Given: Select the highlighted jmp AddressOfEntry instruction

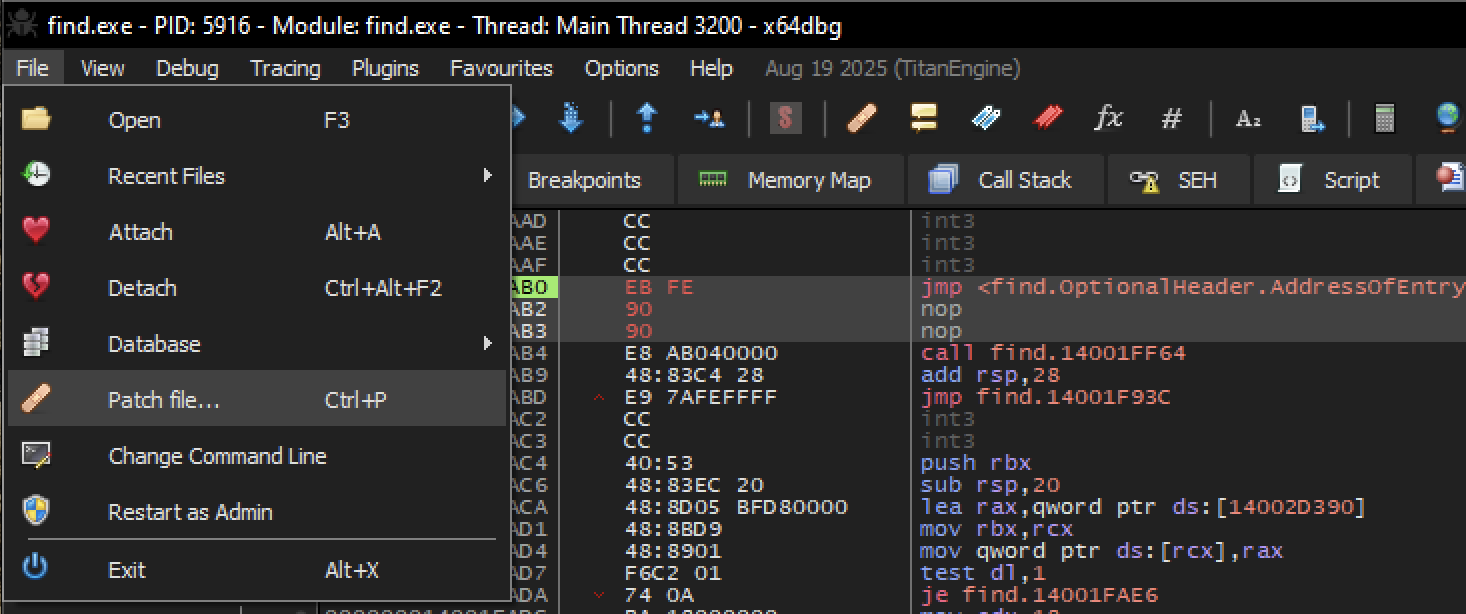Looking at the screenshot, I should 1192,287.
